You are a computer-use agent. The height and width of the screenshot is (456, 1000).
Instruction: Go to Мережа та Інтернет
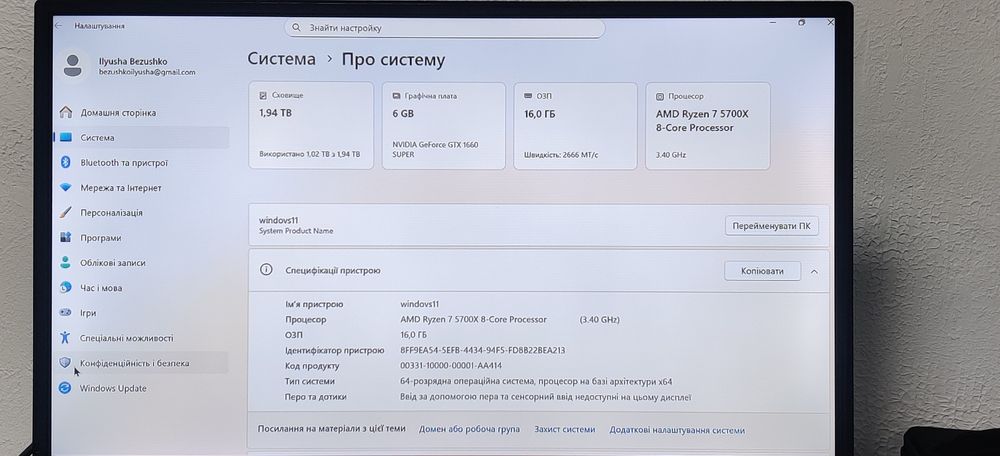click(x=121, y=188)
